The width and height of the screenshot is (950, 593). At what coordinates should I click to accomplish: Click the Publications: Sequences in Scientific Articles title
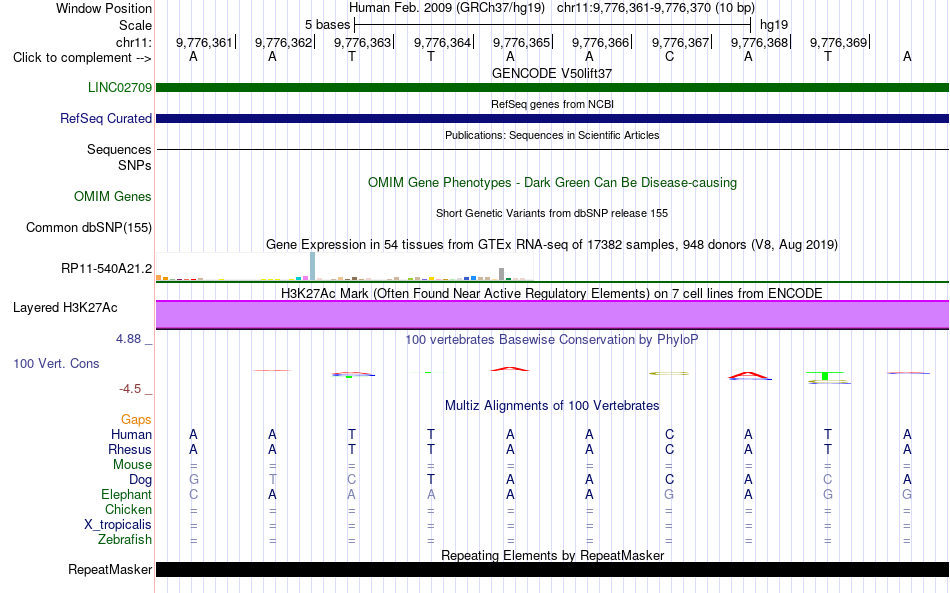552,135
